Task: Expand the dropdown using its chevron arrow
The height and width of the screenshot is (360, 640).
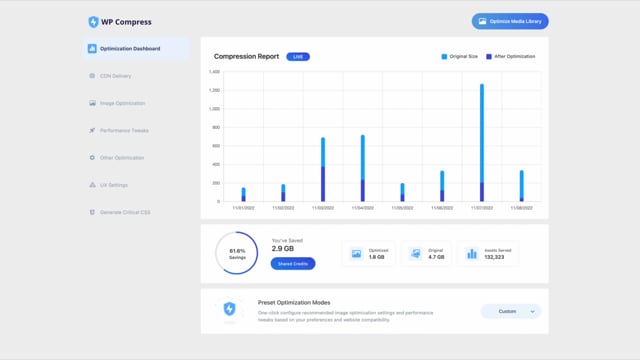Action: click(x=532, y=312)
